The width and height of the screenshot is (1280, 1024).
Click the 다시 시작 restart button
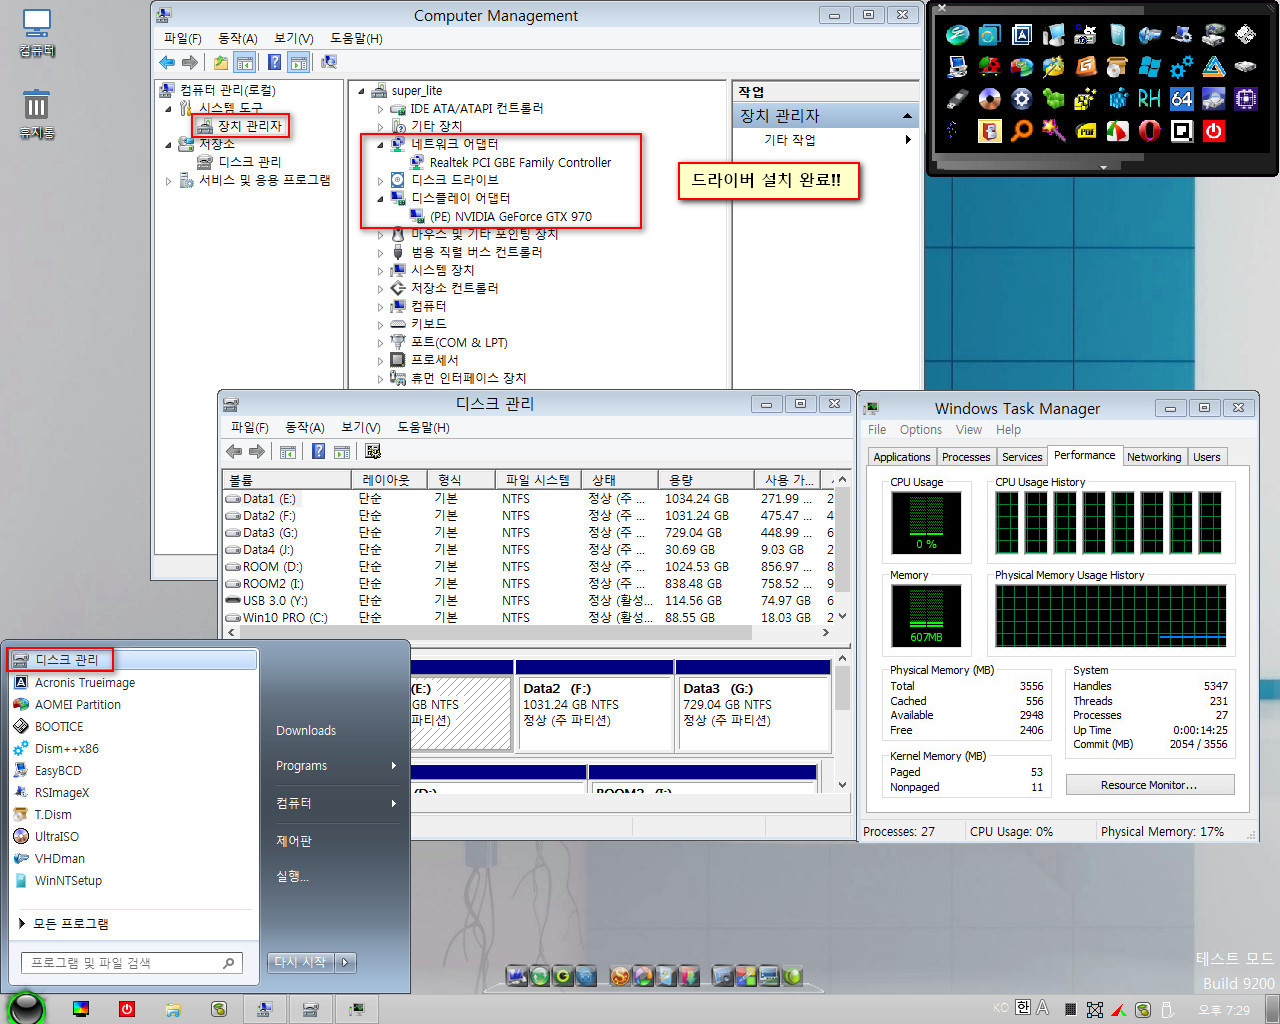click(302, 962)
